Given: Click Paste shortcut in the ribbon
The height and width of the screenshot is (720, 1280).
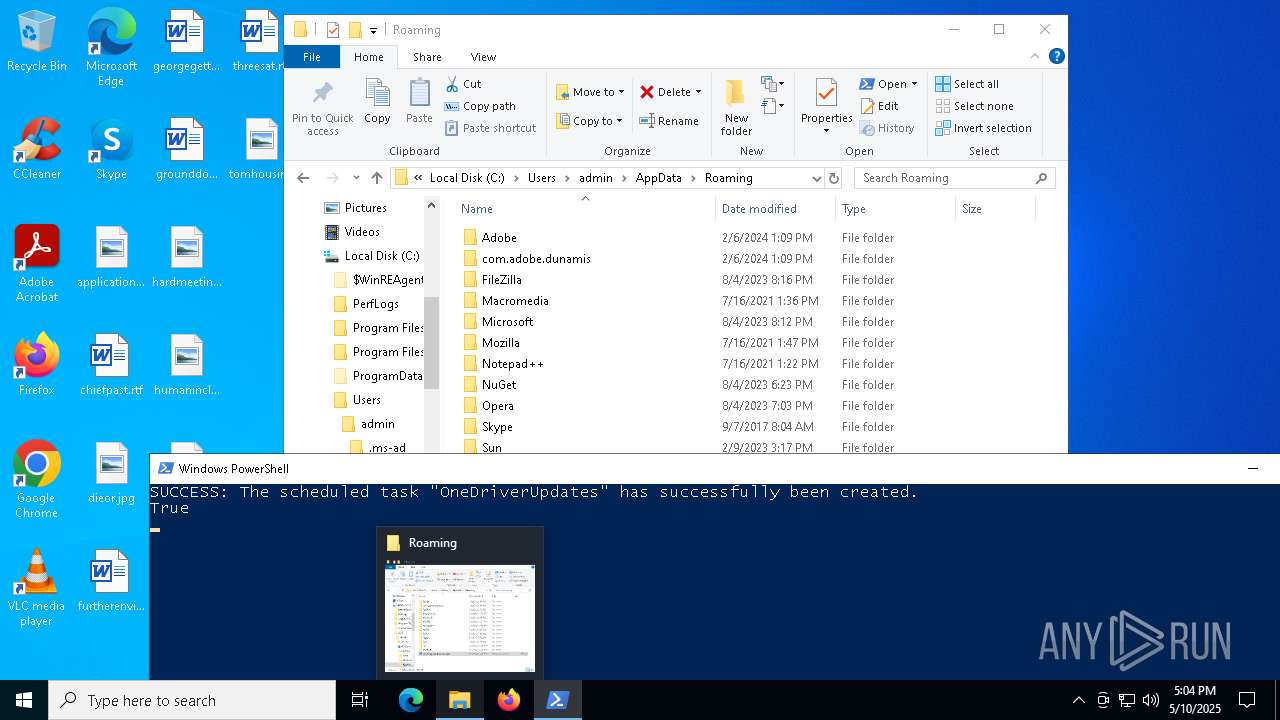Looking at the screenshot, I should 490,128.
